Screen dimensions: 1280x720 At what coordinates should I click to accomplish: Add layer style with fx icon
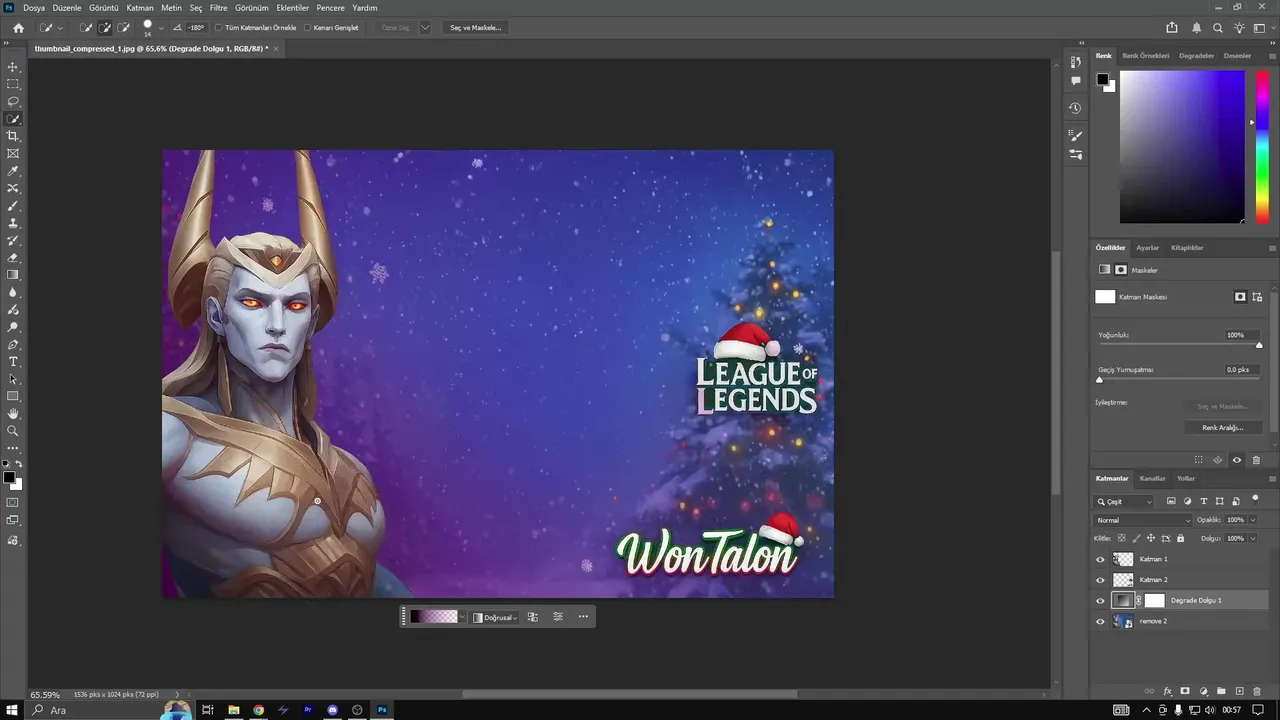pos(1167,691)
